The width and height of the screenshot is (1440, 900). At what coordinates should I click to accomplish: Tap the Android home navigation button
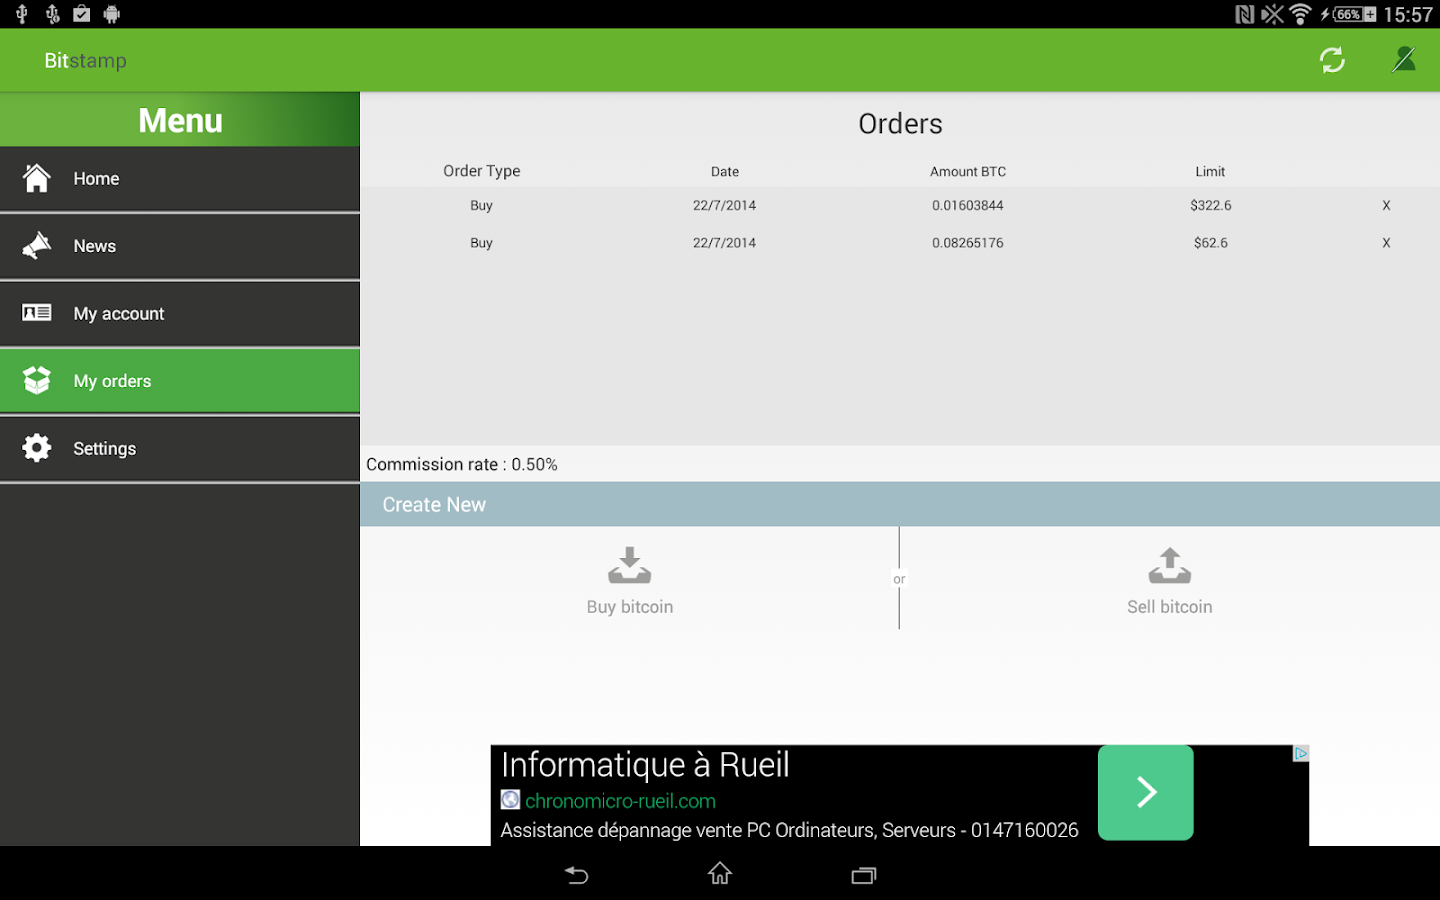pos(720,874)
